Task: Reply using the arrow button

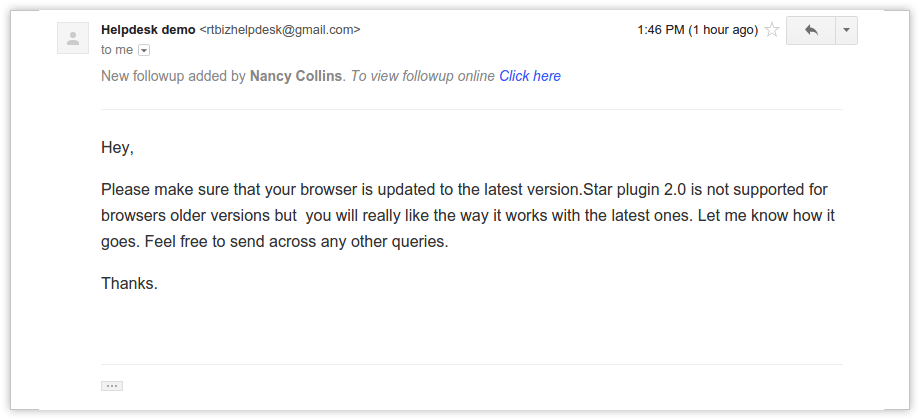Action: pyautogui.click(x=811, y=31)
